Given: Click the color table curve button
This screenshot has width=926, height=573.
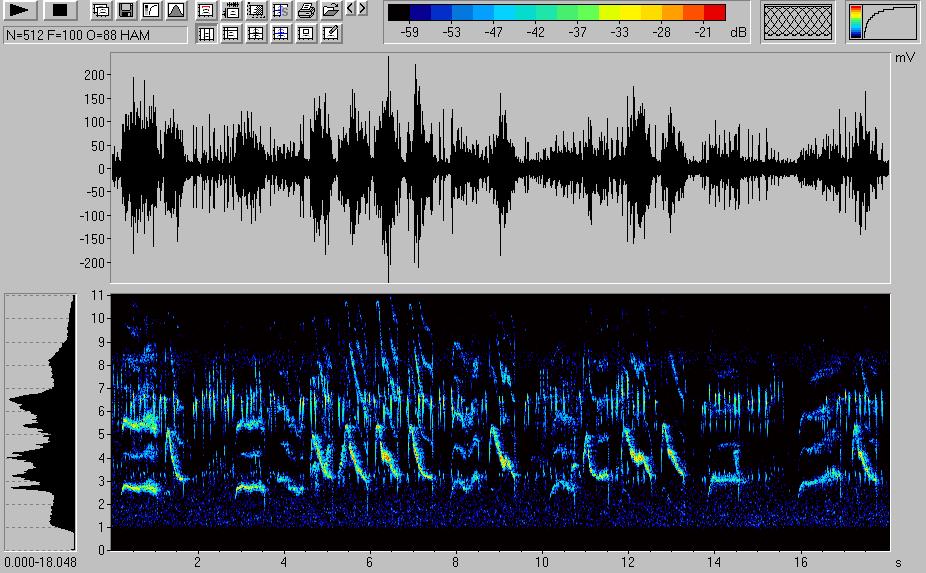Looking at the screenshot, I should (x=882, y=22).
